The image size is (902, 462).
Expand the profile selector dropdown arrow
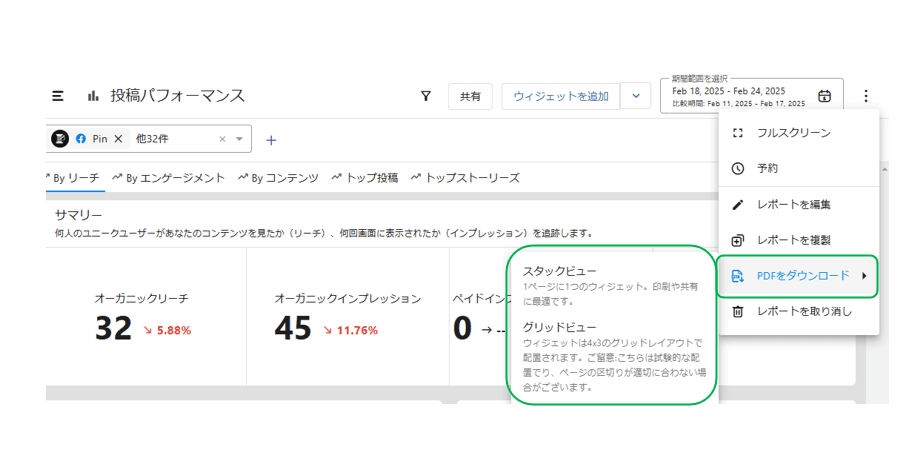click(240, 139)
